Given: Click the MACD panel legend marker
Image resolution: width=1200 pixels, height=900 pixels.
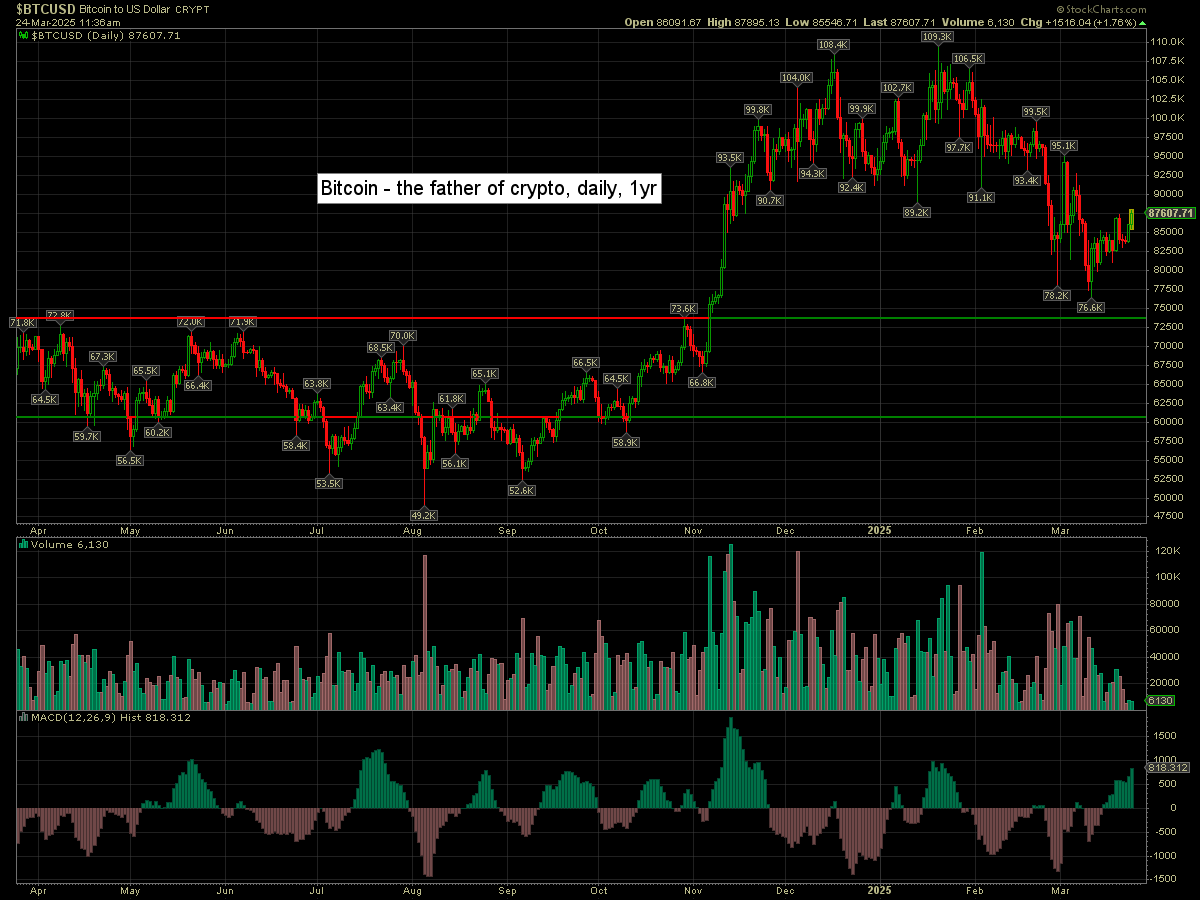Looking at the screenshot, I should click(24, 717).
